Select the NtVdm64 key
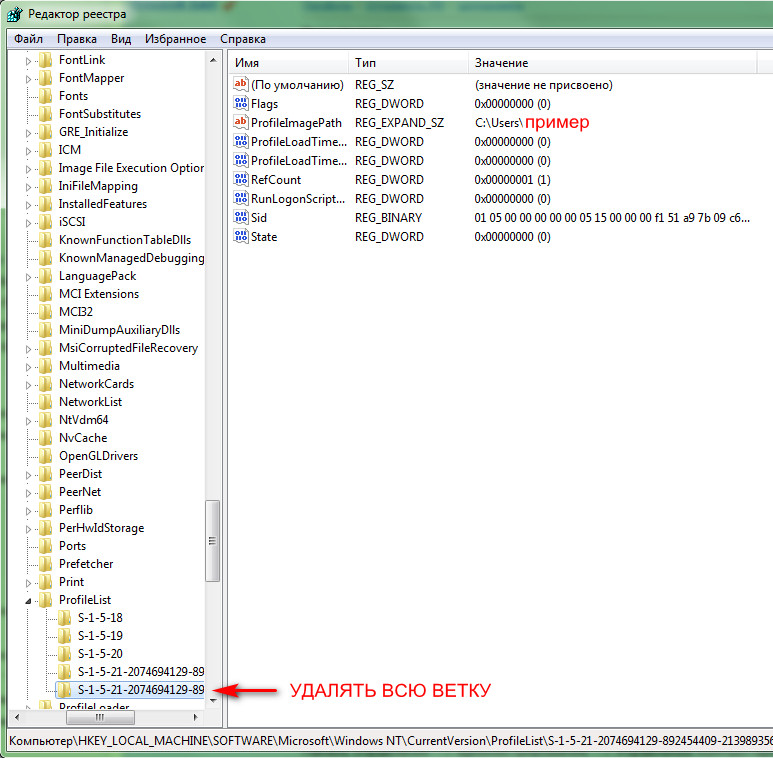This screenshot has width=773, height=758. point(83,420)
